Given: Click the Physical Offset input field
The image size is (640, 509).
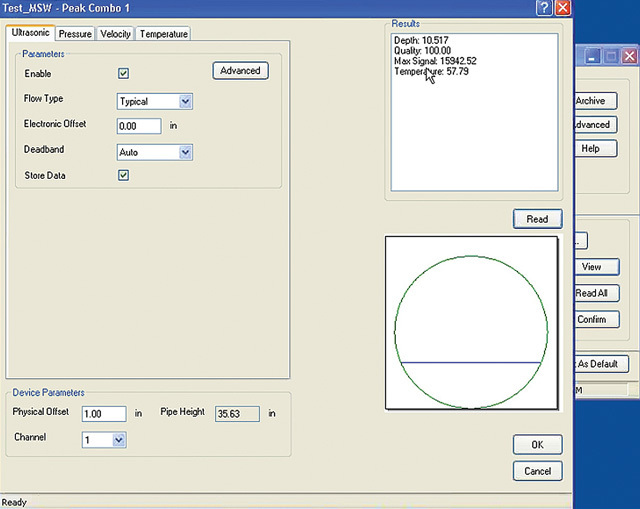Looking at the screenshot, I should [101, 413].
